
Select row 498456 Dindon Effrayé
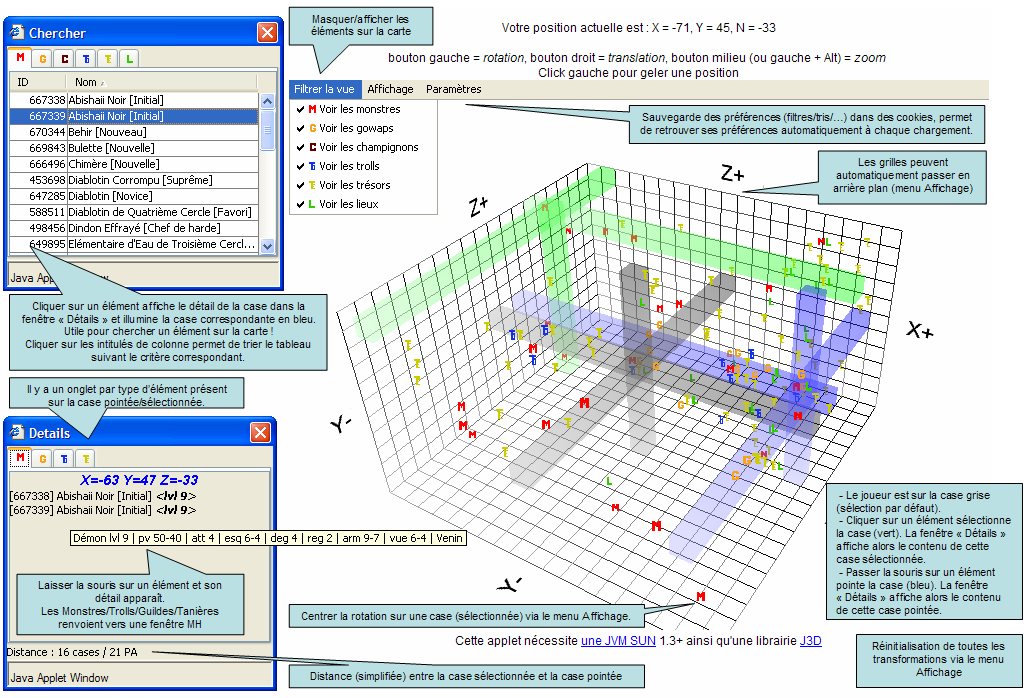134,228
